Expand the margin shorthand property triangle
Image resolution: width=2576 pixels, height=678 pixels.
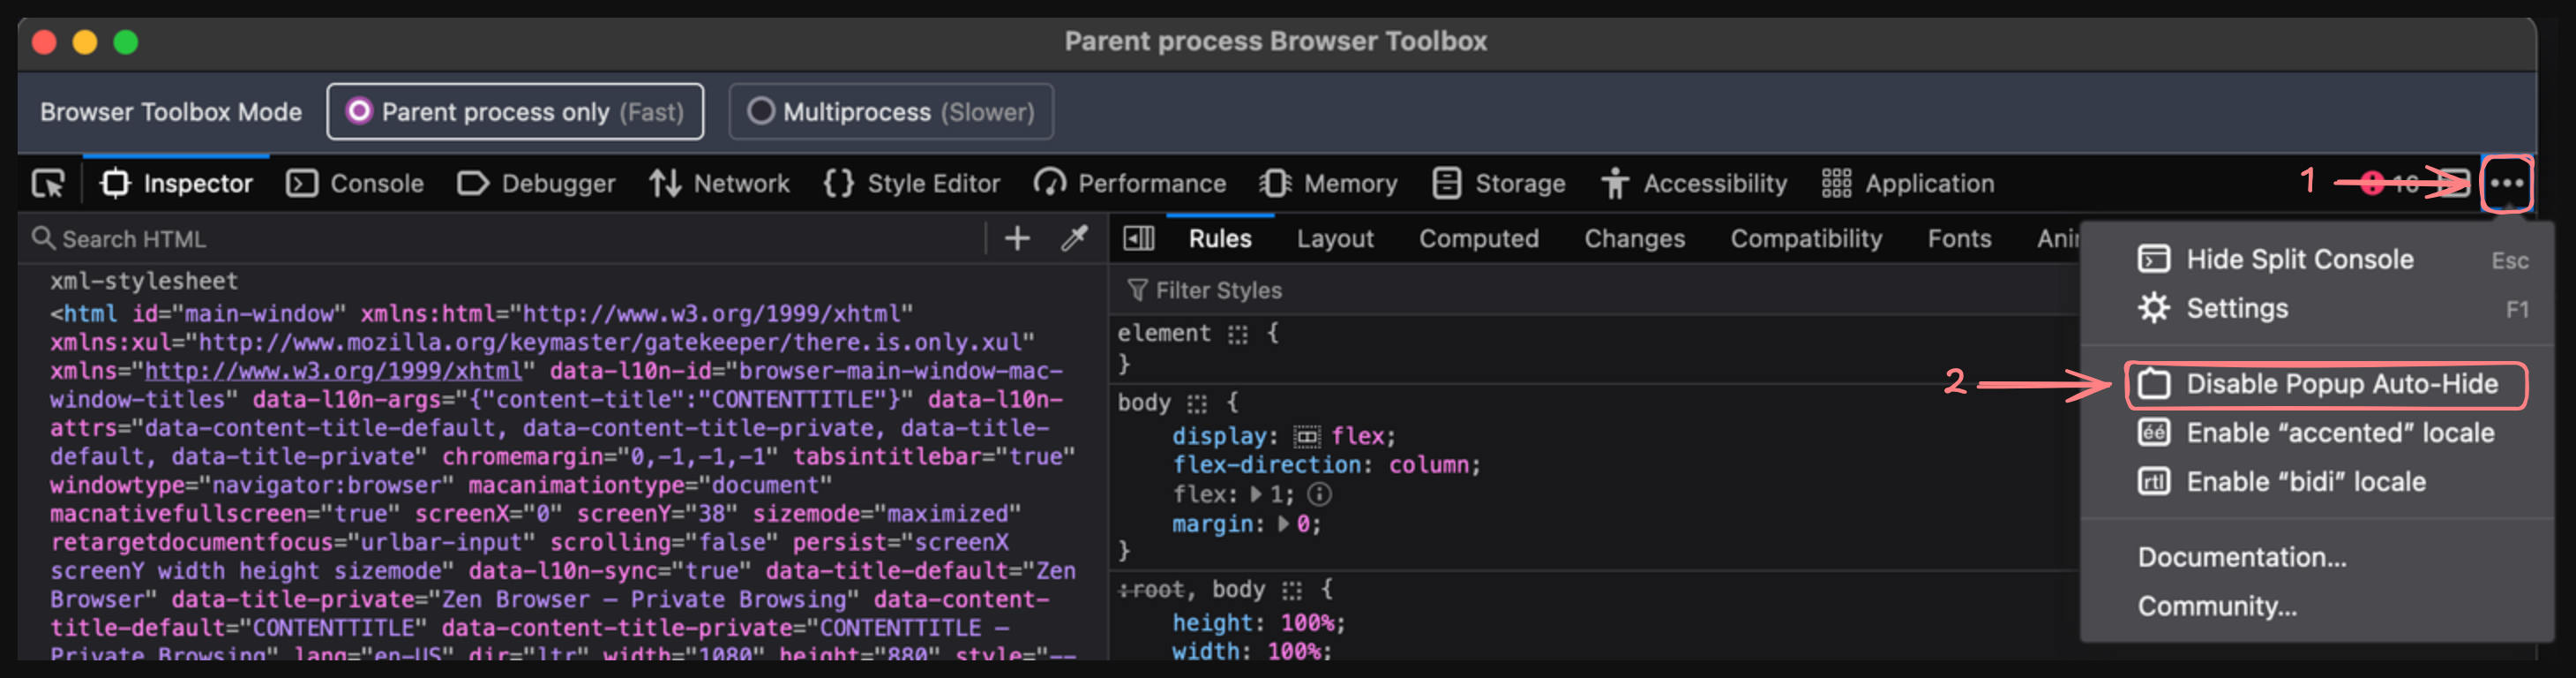pyautogui.click(x=1283, y=524)
